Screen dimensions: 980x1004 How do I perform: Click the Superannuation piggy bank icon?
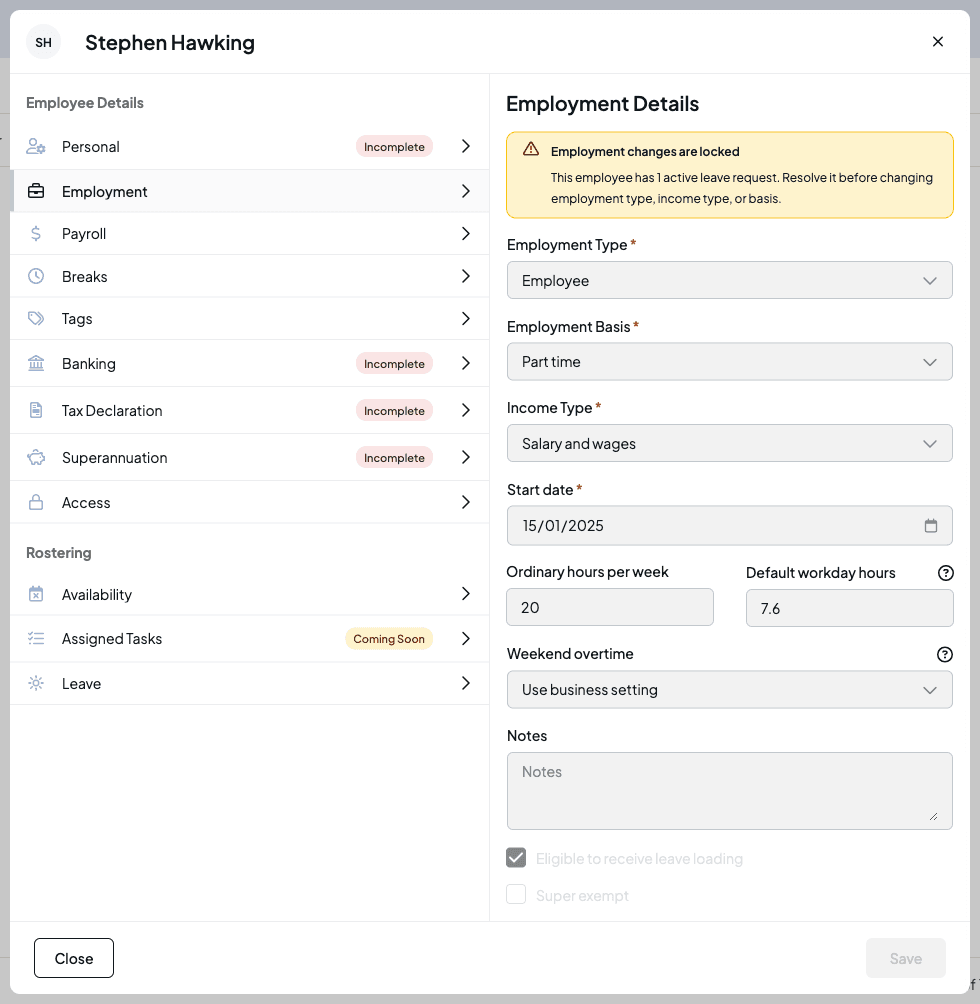coord(36,457)
